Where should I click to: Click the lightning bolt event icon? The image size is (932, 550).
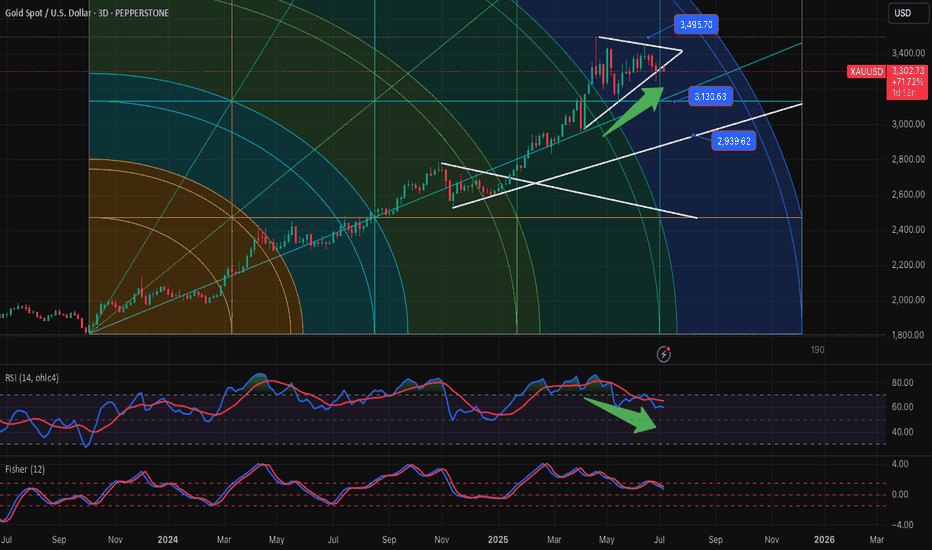[x=664, y=354]
